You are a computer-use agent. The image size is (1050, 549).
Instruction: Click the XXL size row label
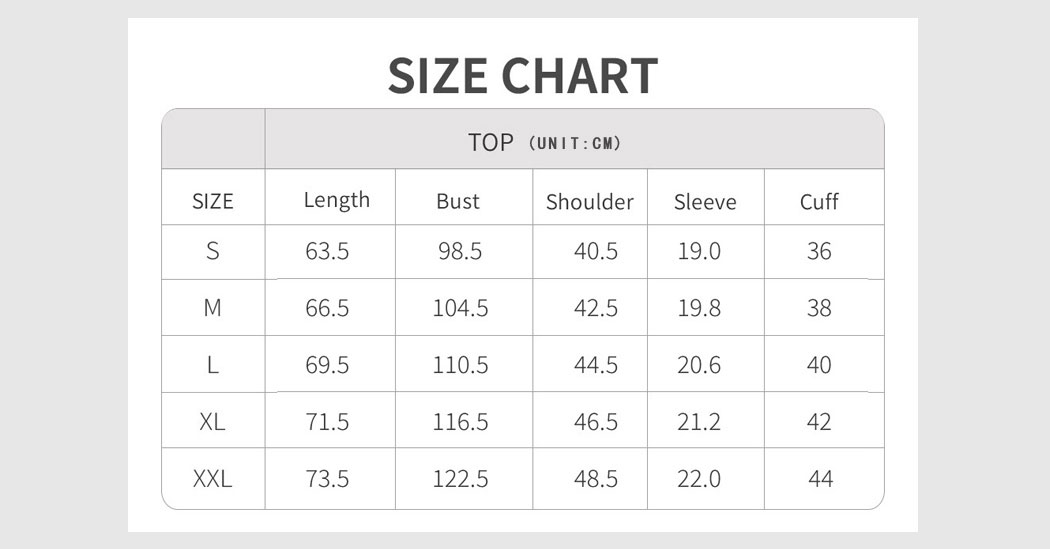click(212, 479)
